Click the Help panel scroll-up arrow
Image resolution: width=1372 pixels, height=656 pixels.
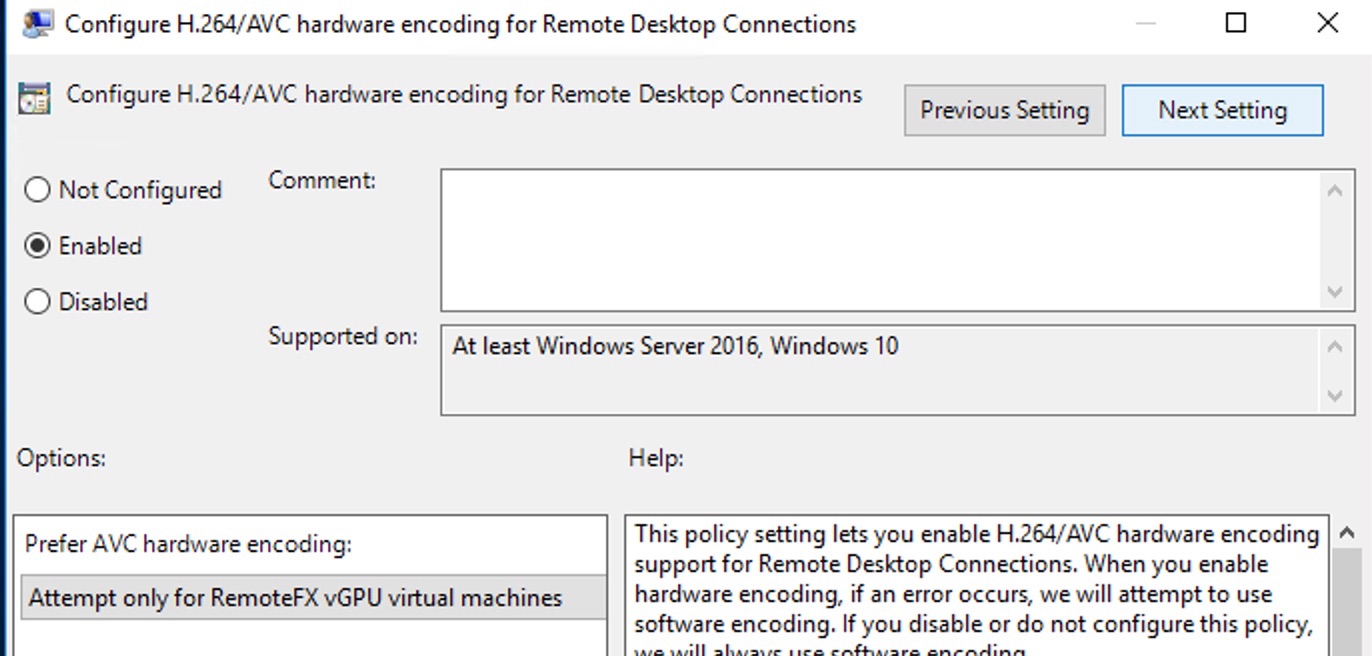pyautogui.click(x=1345, y=531)
